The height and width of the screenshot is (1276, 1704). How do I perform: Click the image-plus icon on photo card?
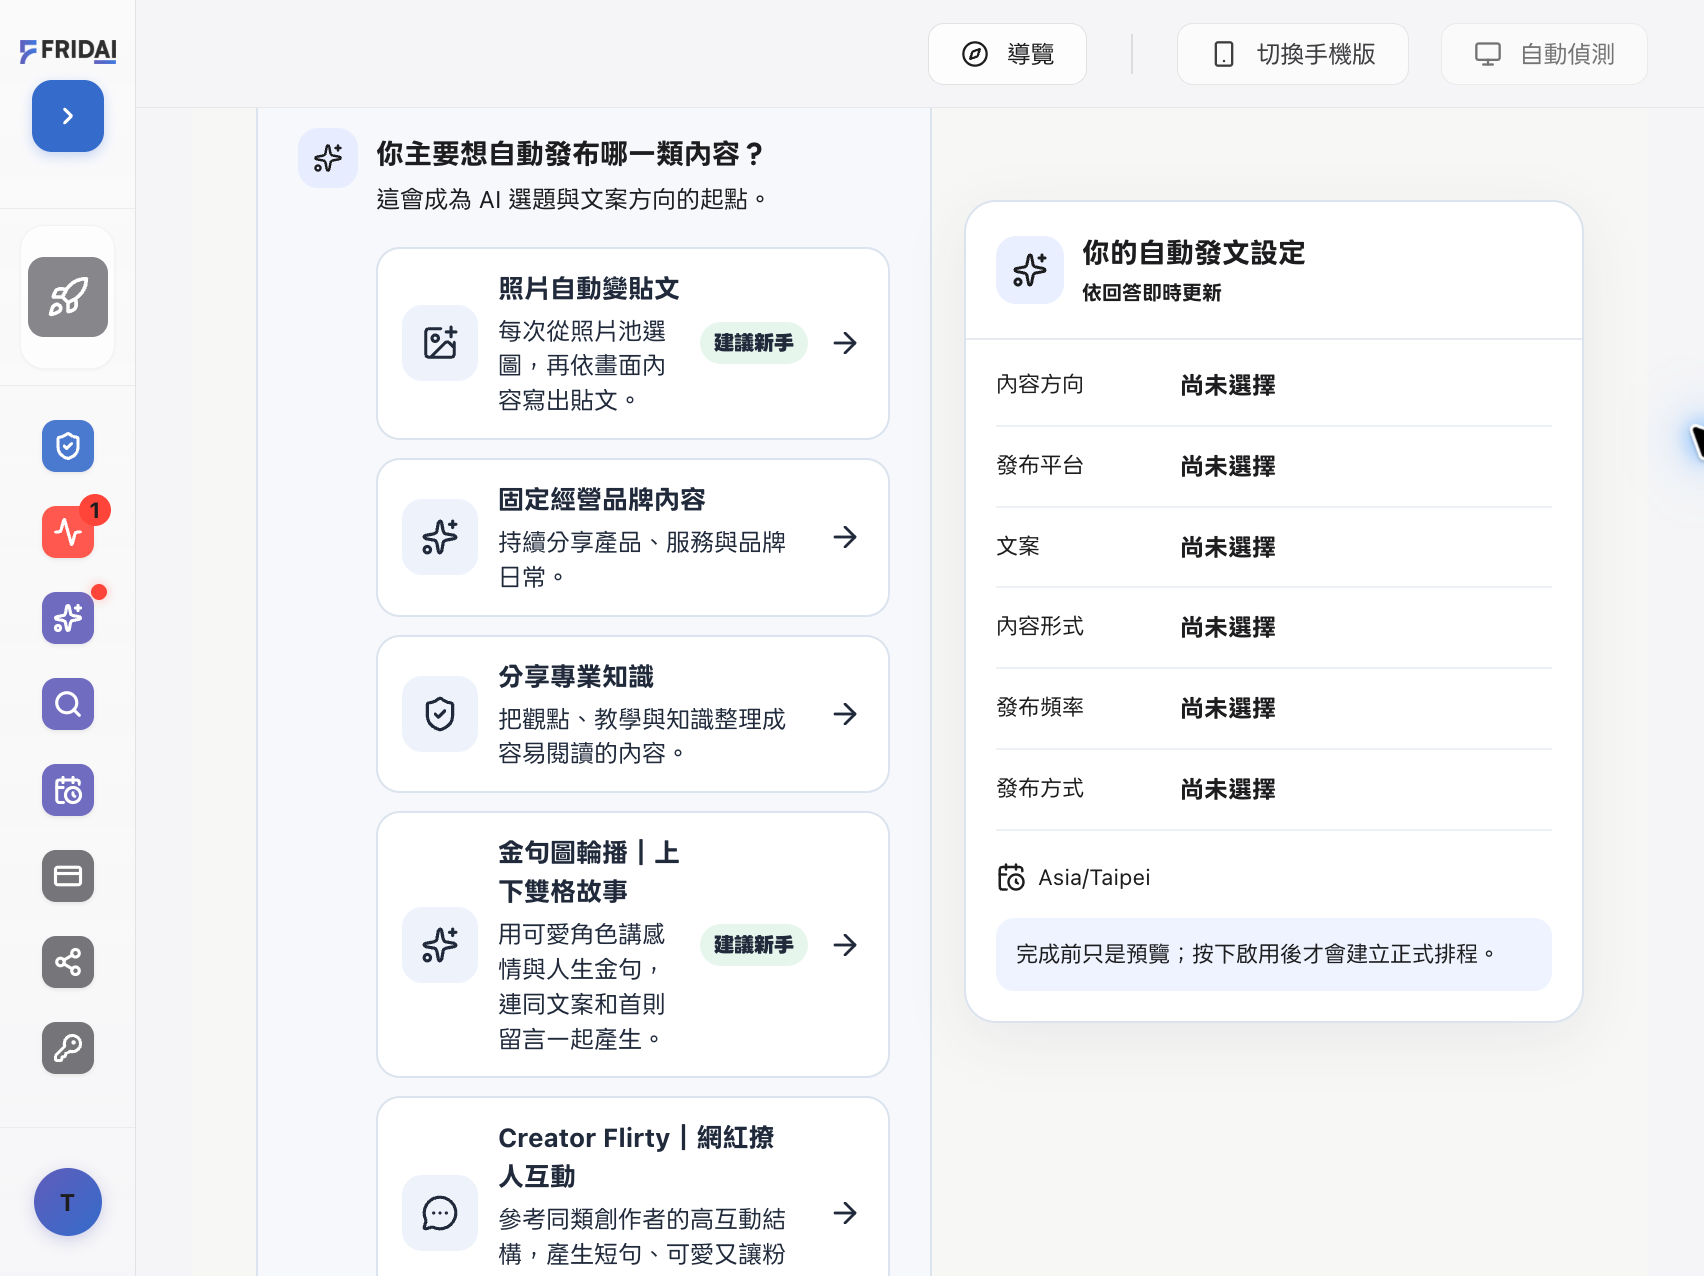pyautogui.click(x=440, y=343)
